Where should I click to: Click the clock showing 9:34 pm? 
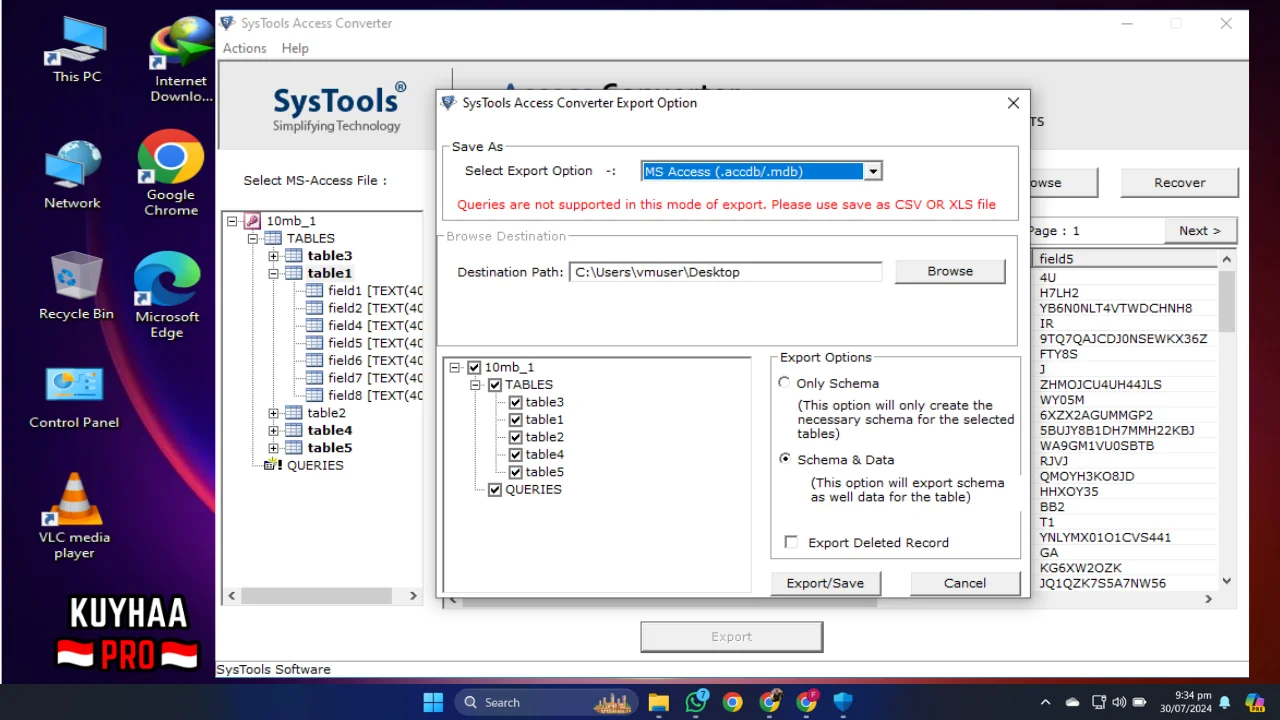tap(1184, 702)
